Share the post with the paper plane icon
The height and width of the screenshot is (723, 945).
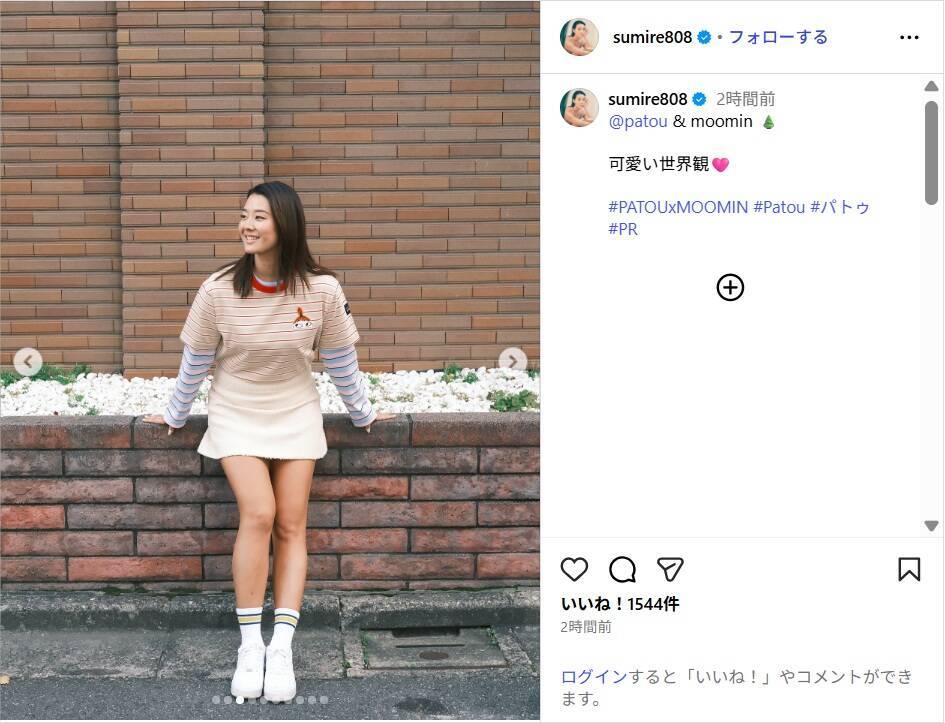pyautogui.click(x=670, y=569)
